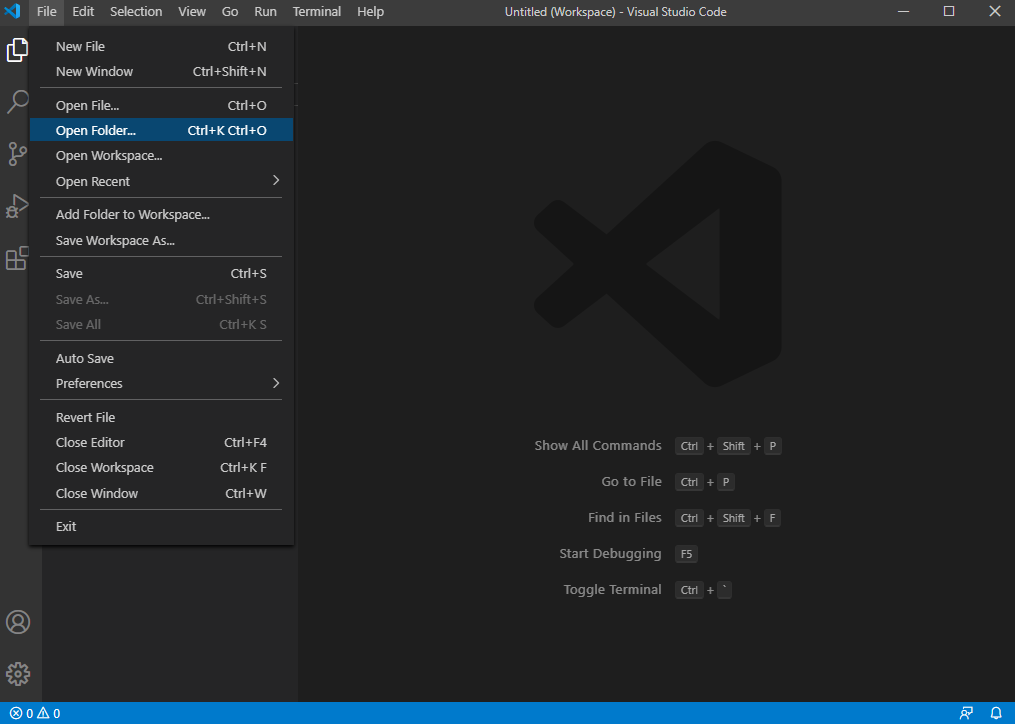This screenshot has height=724, width=1015.
Task: Expand the Preferences submenu
Action: (x=161, y=383)
